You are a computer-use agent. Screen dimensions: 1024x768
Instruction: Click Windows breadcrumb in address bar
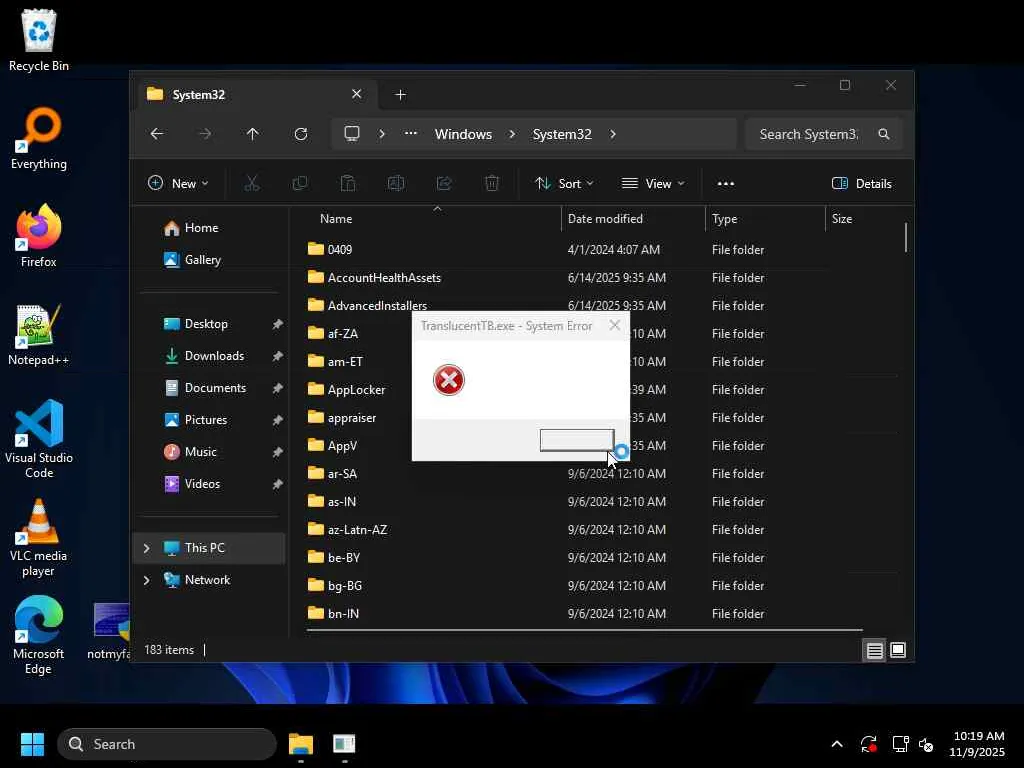(463, 134)
